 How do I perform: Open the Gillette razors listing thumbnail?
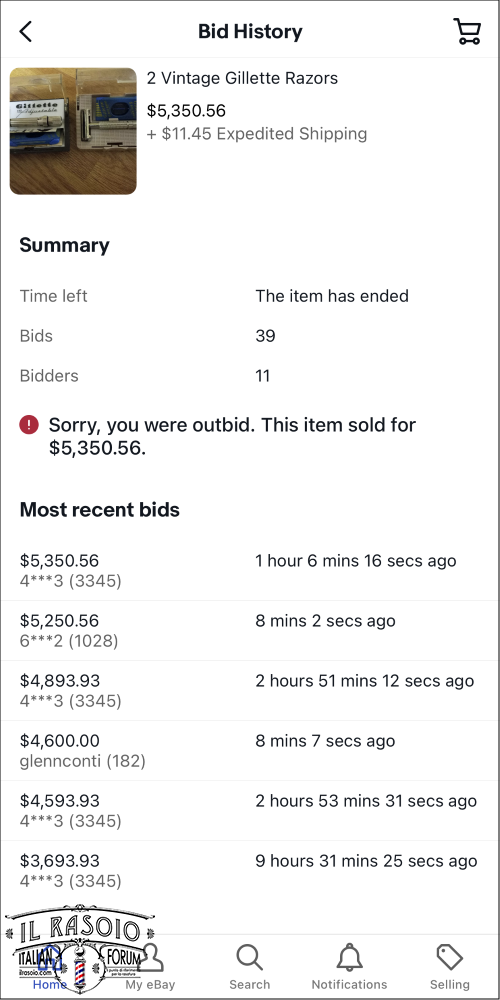coord(73,131)
